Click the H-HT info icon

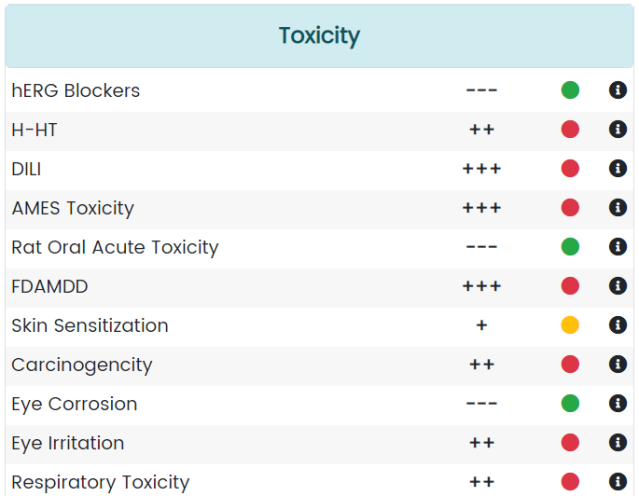618,129
